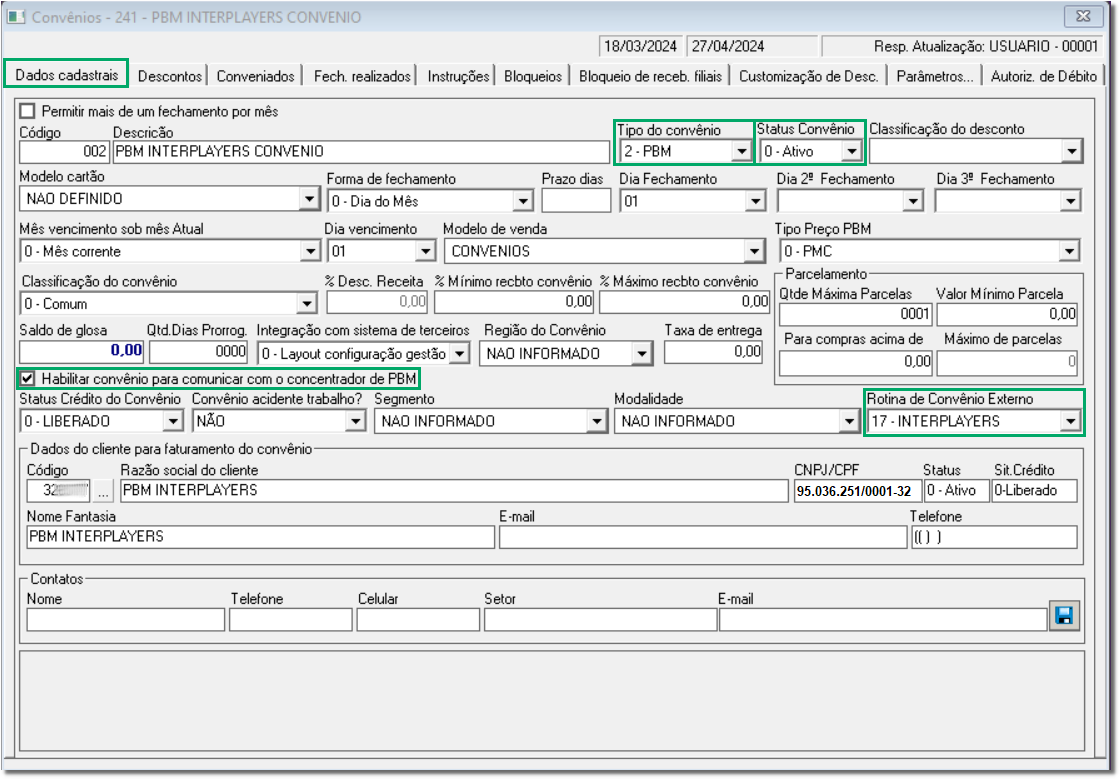
Task: Expand the Dia 2º Fechamento dropdown
Action: 913,201
